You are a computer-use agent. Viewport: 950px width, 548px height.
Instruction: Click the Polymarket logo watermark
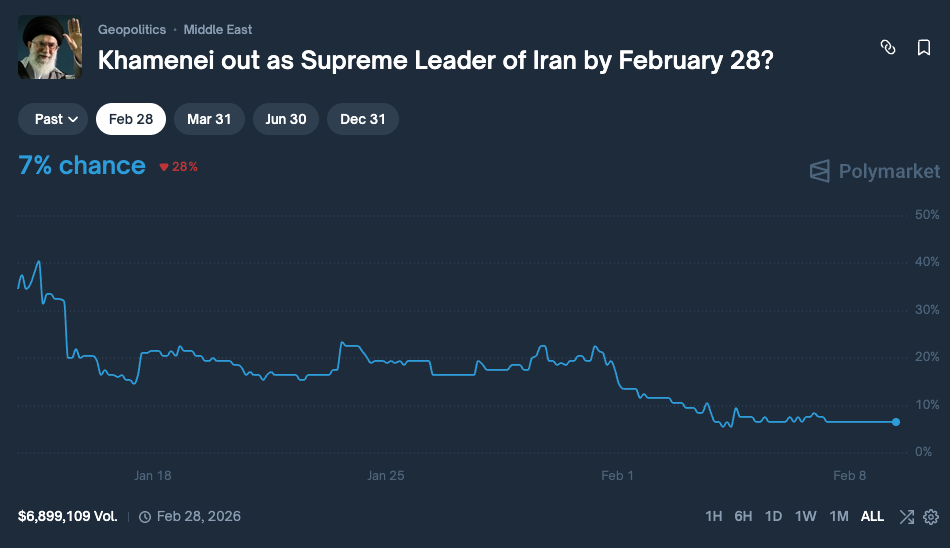[875, 171]
